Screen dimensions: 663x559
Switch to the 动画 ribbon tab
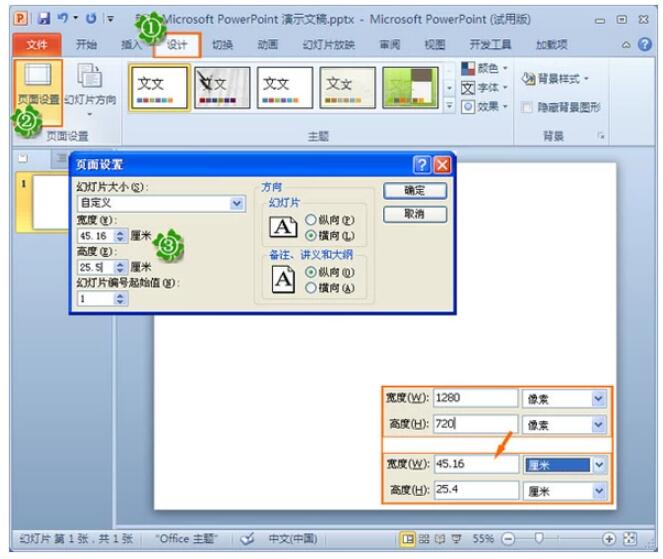268,44
